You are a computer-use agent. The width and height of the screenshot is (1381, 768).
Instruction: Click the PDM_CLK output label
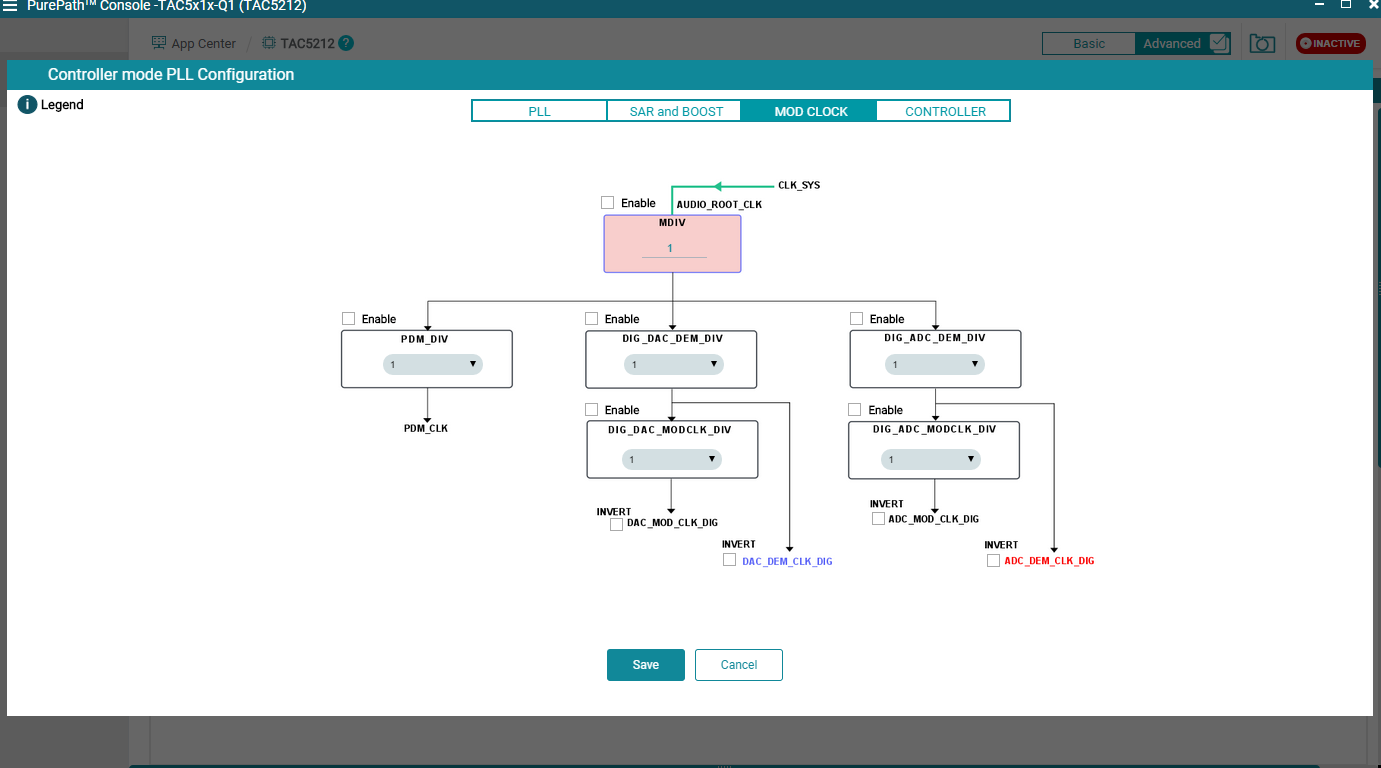coord(426,428)
